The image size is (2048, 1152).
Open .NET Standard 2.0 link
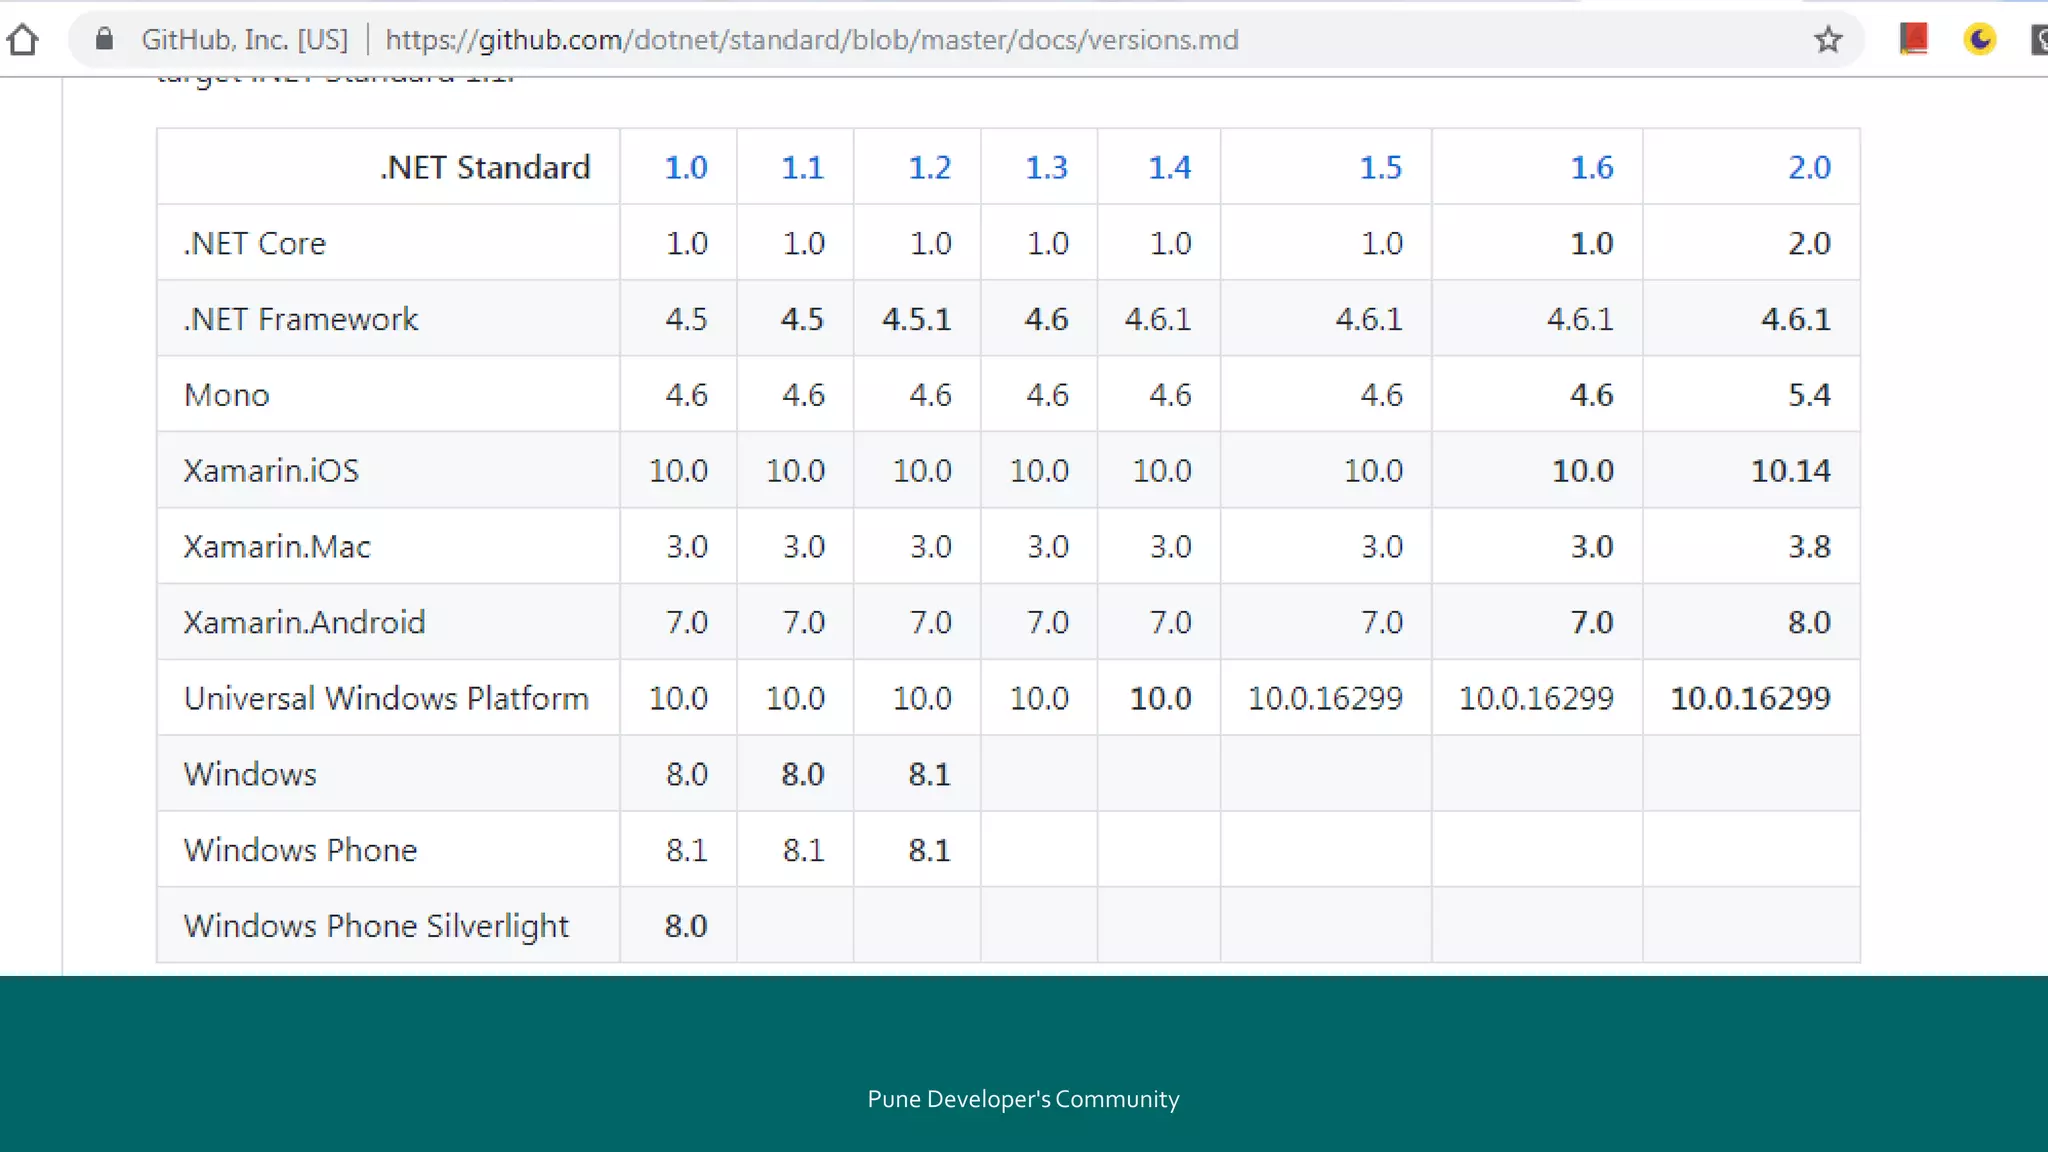click(1810, 167)
